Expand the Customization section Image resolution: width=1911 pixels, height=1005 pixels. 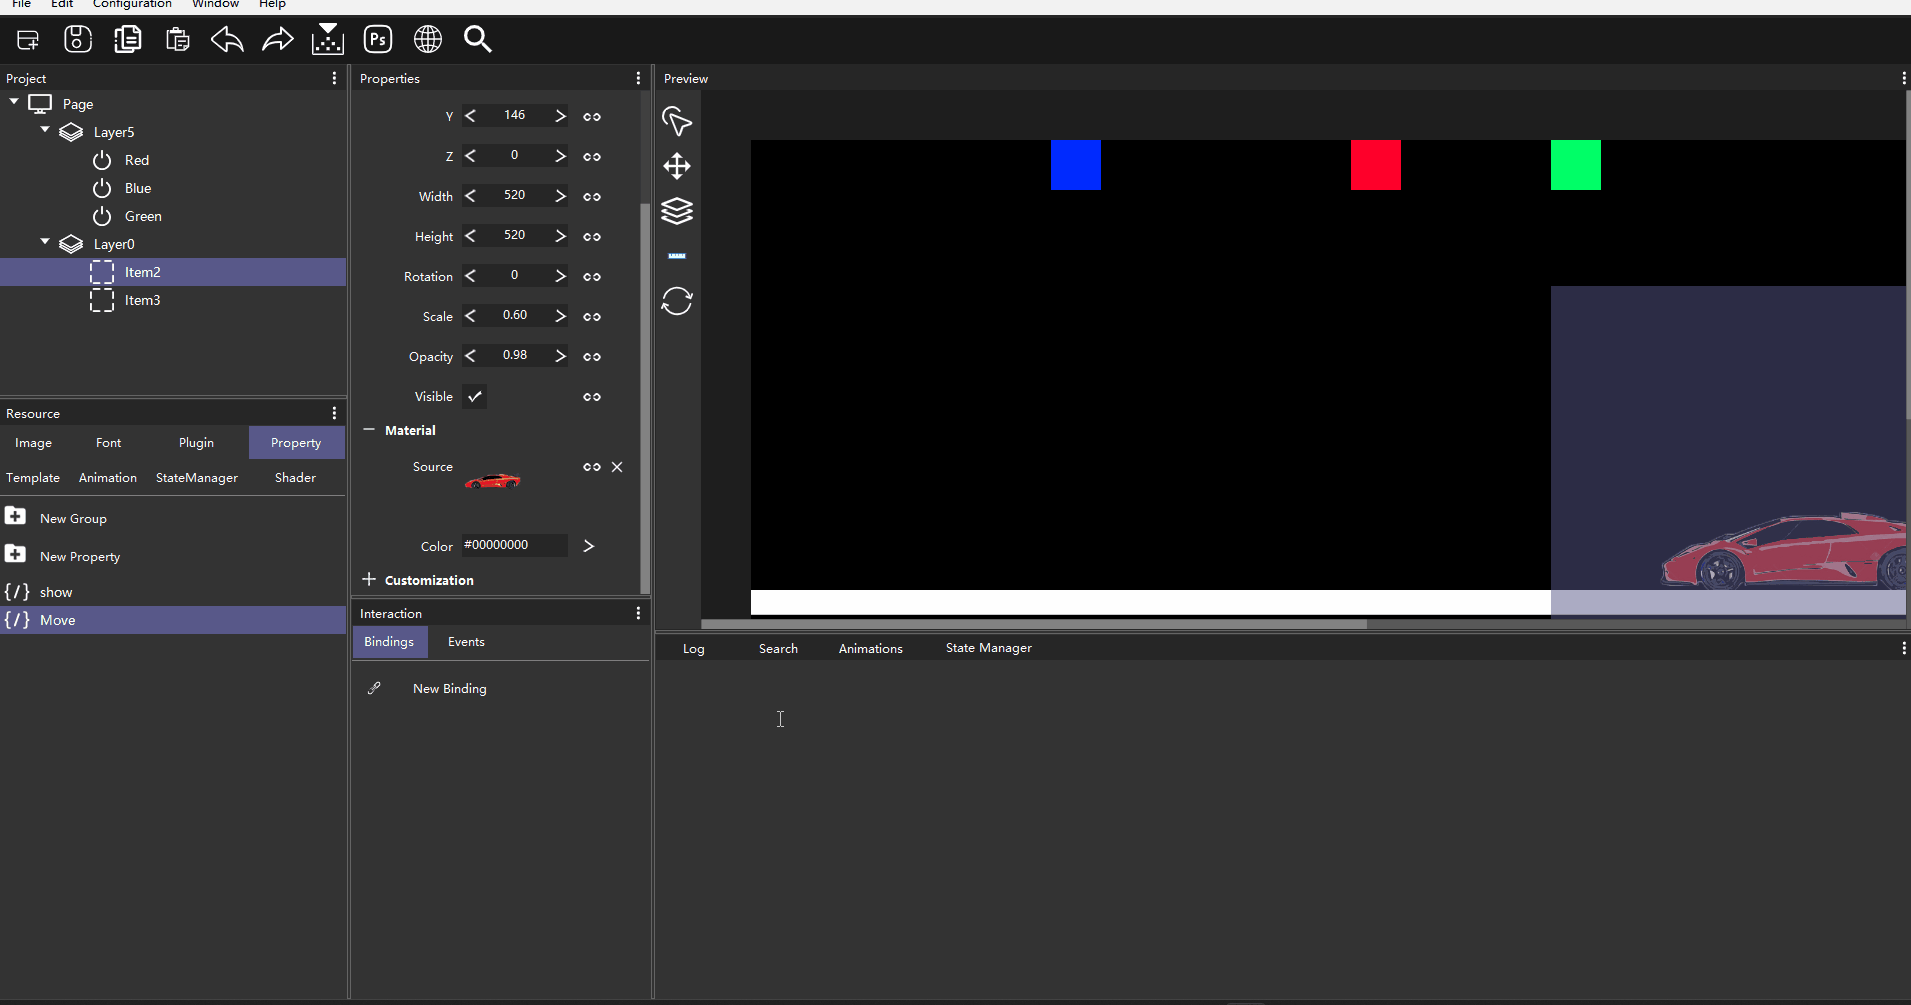[x=369, y=580]
